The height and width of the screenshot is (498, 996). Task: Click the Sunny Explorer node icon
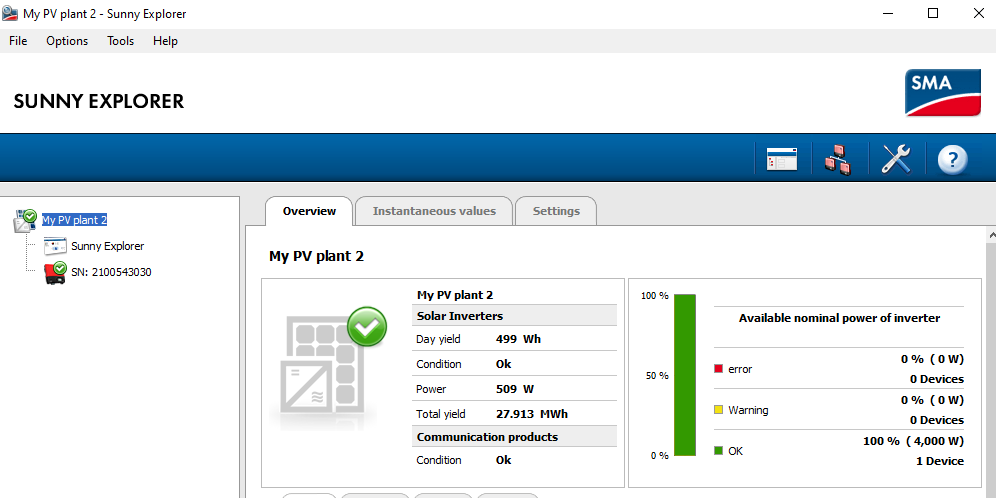pos(55,246)
